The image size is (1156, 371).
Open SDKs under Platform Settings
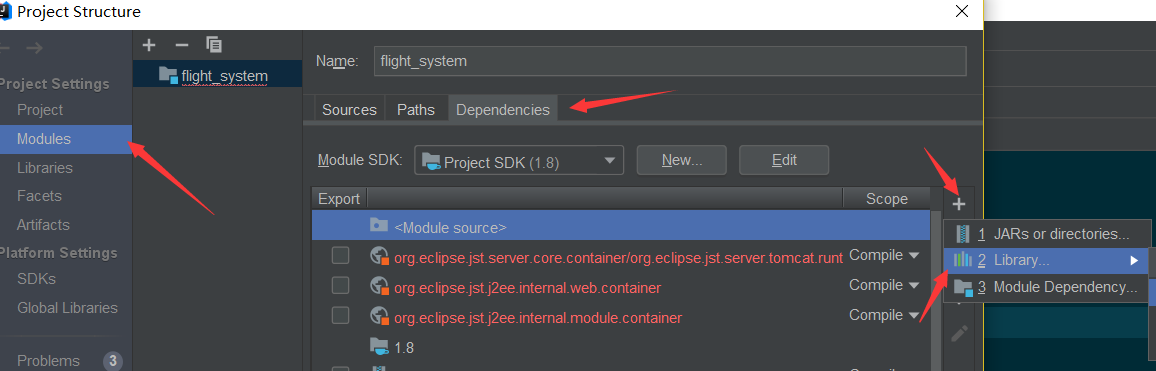point(37,280)
